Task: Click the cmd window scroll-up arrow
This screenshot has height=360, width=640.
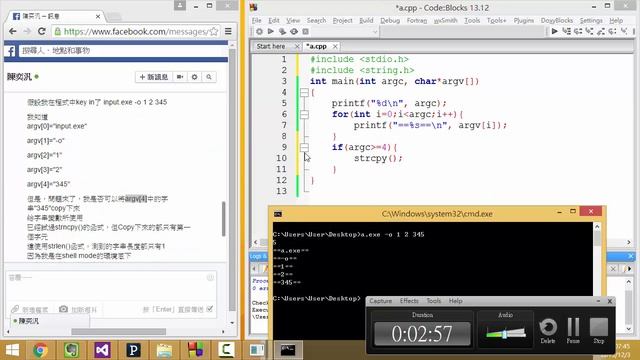Action: (x=597, y=227)
